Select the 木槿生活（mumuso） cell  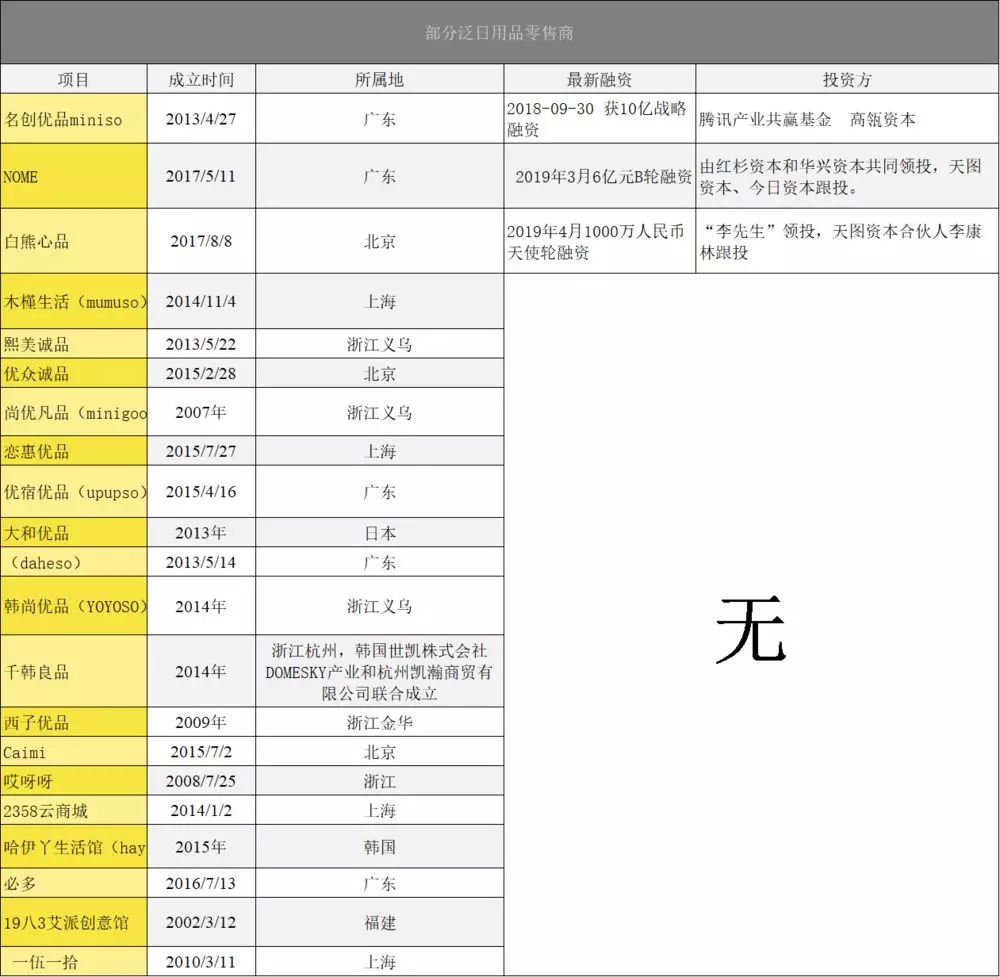coord(74,301)
